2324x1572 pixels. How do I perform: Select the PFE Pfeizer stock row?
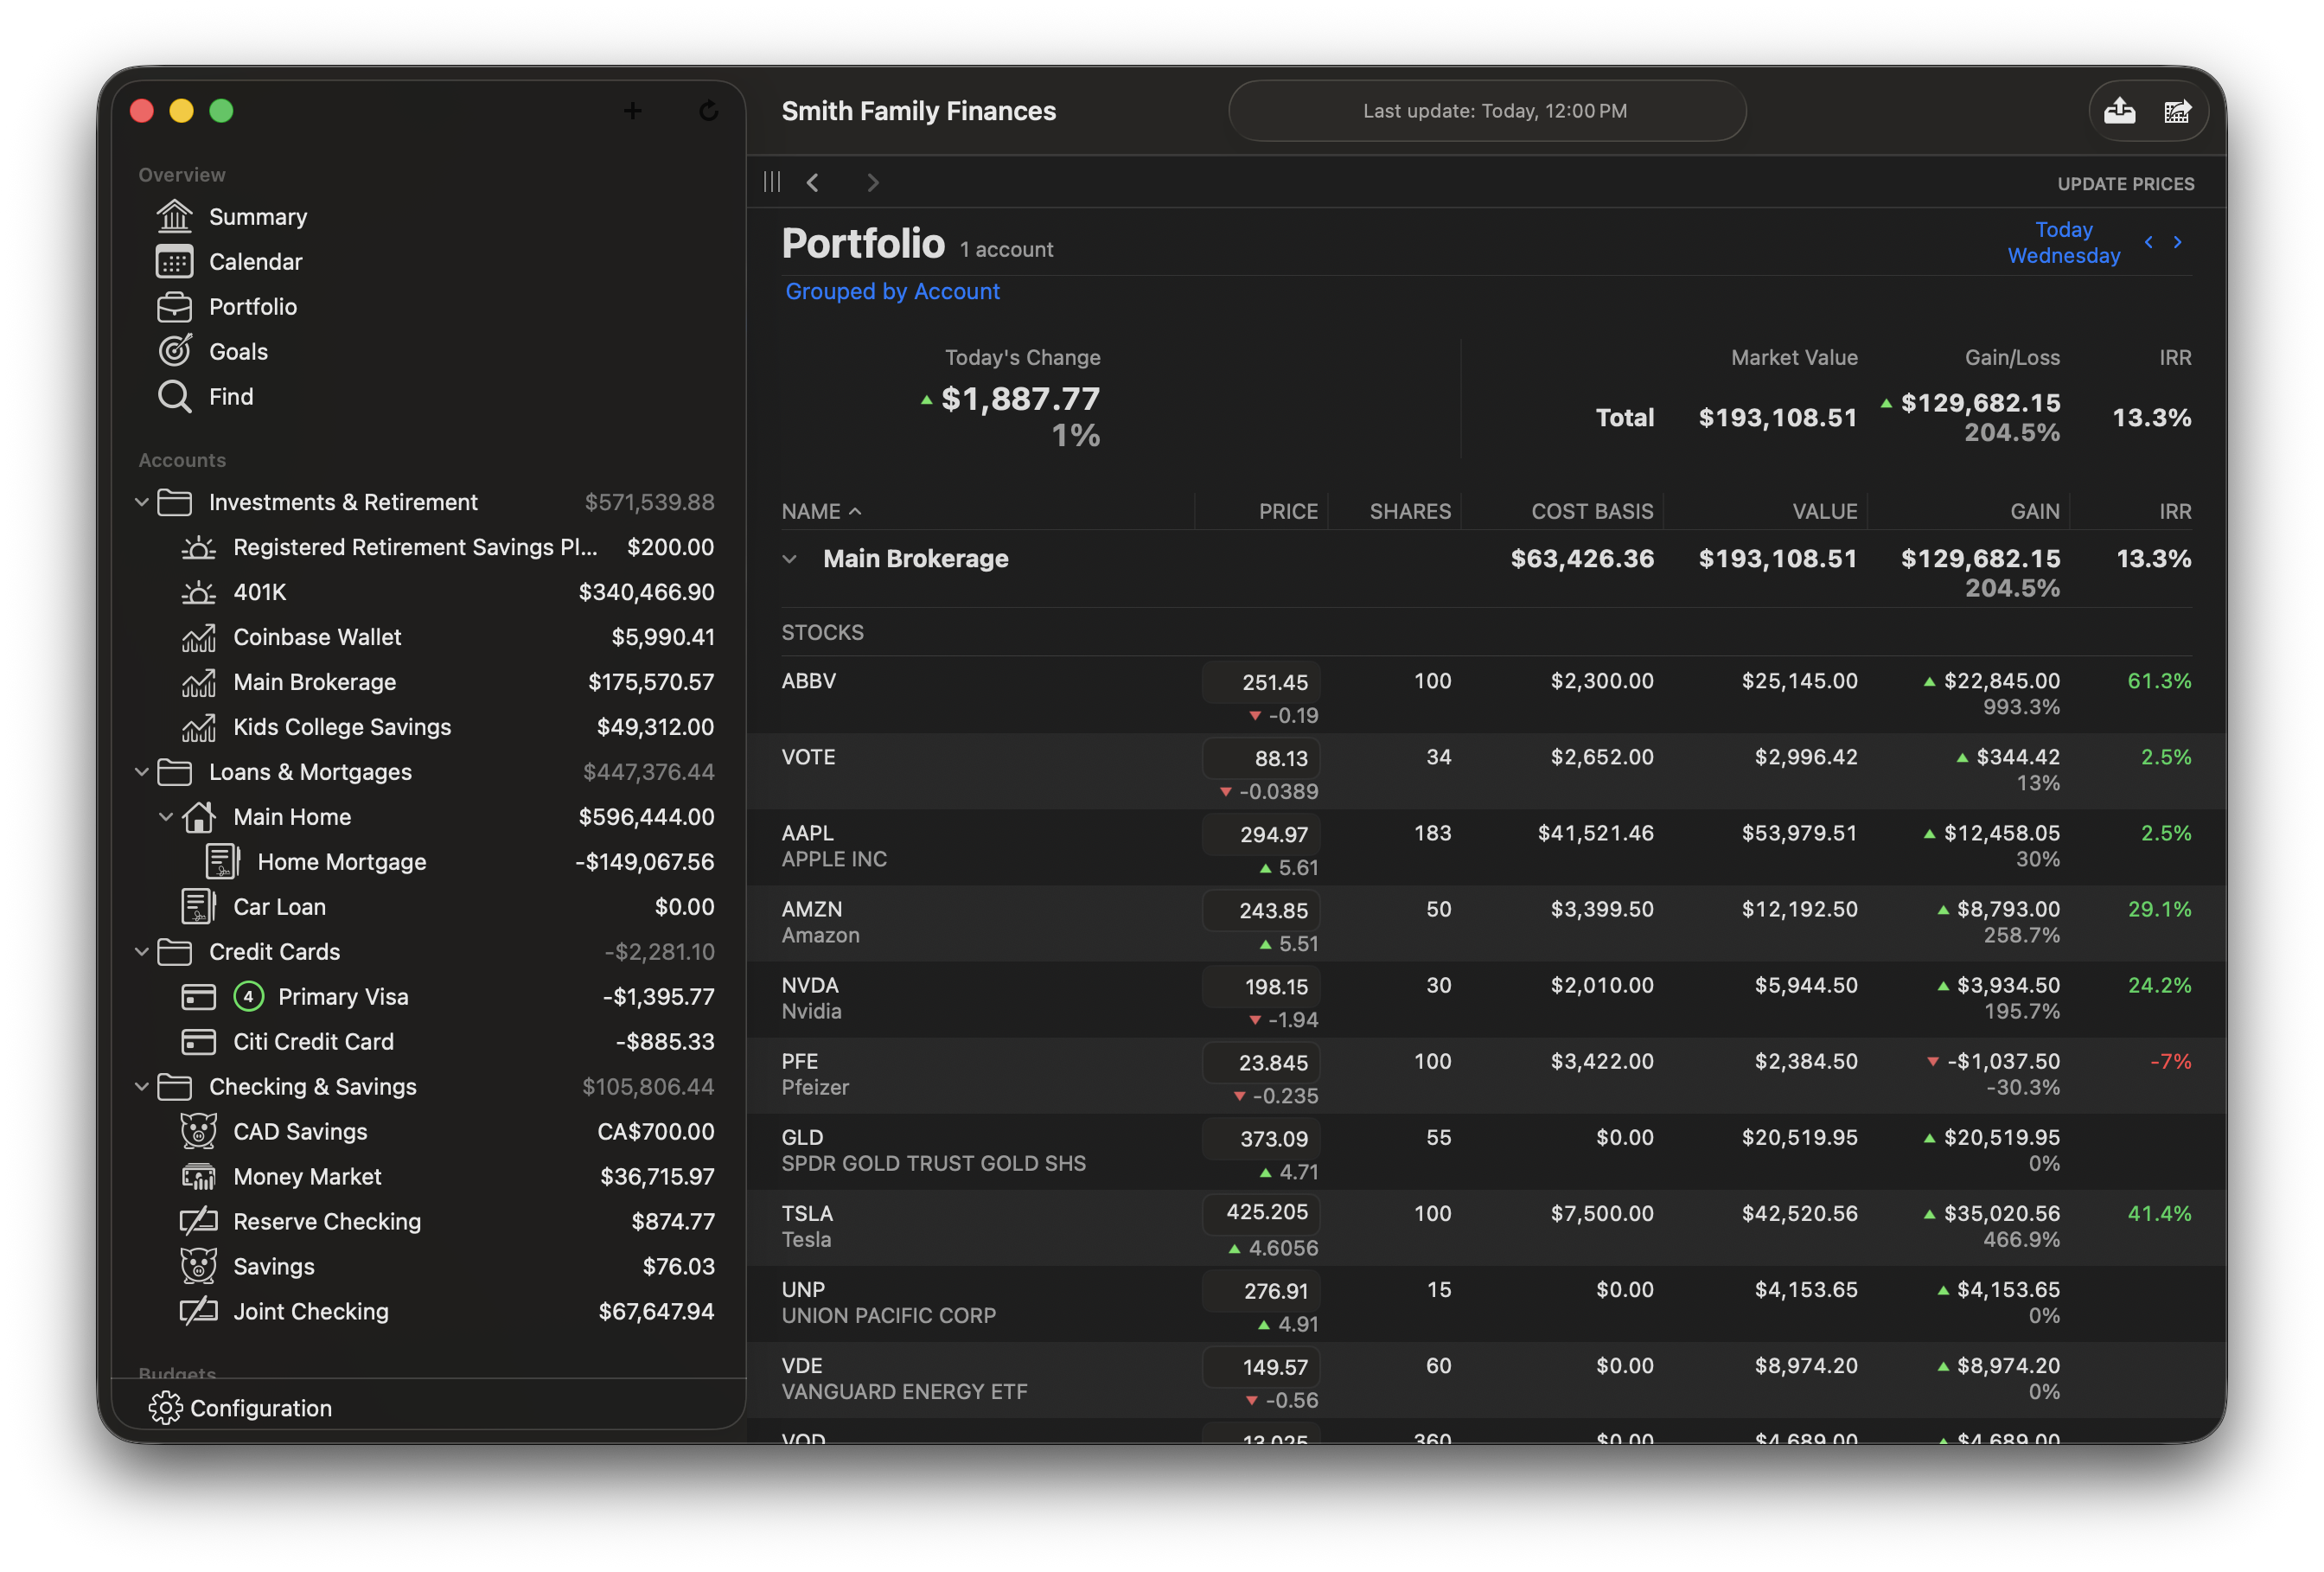click(1486, 1075)
